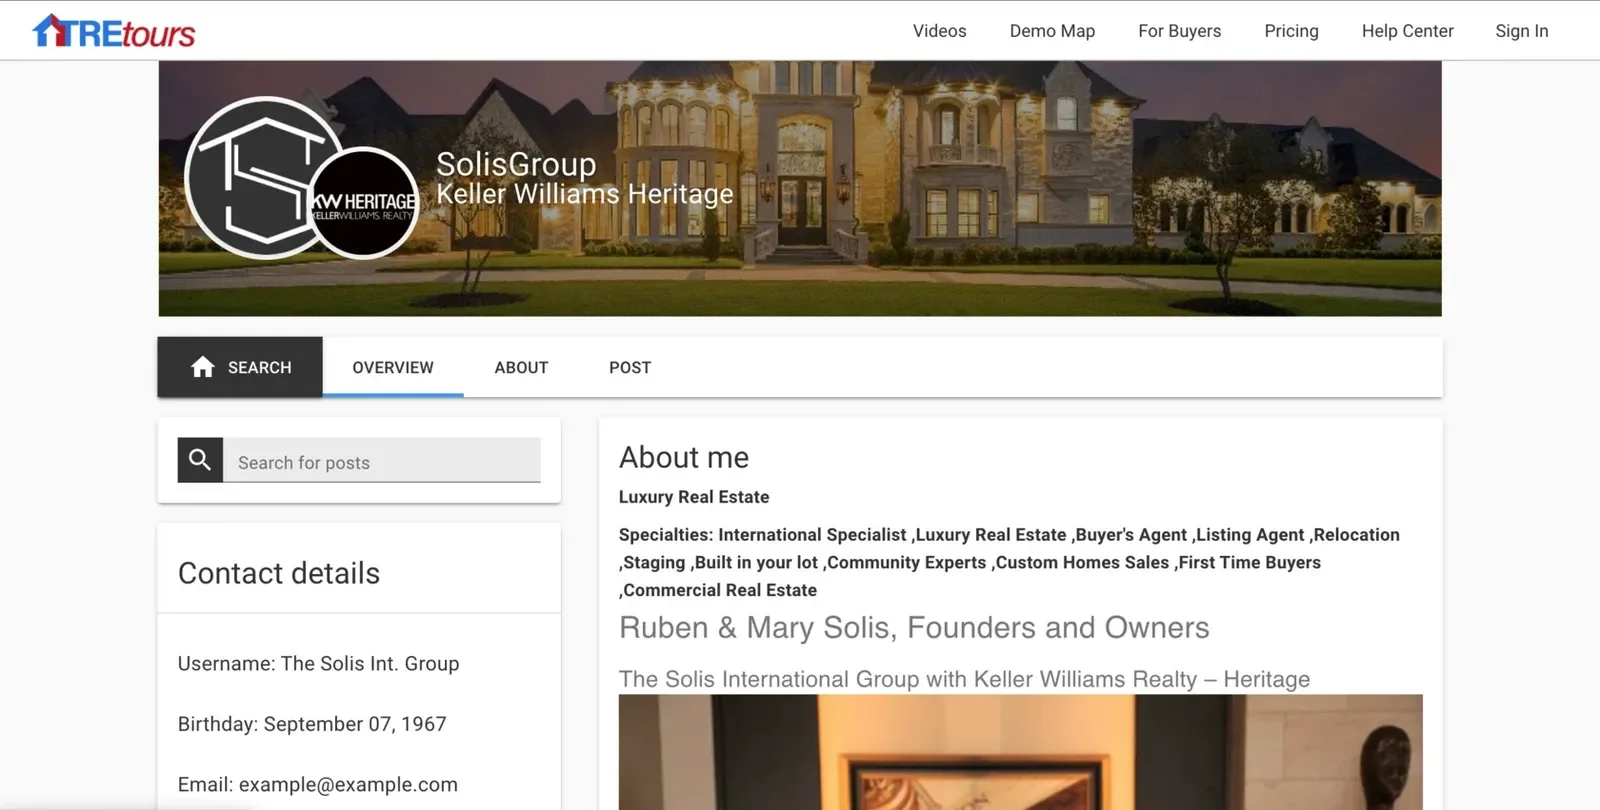Select the SEARCH tab with home icon
Image resolution: width=1600 pixels, height=810 pixels.
(x=240, y=367)
